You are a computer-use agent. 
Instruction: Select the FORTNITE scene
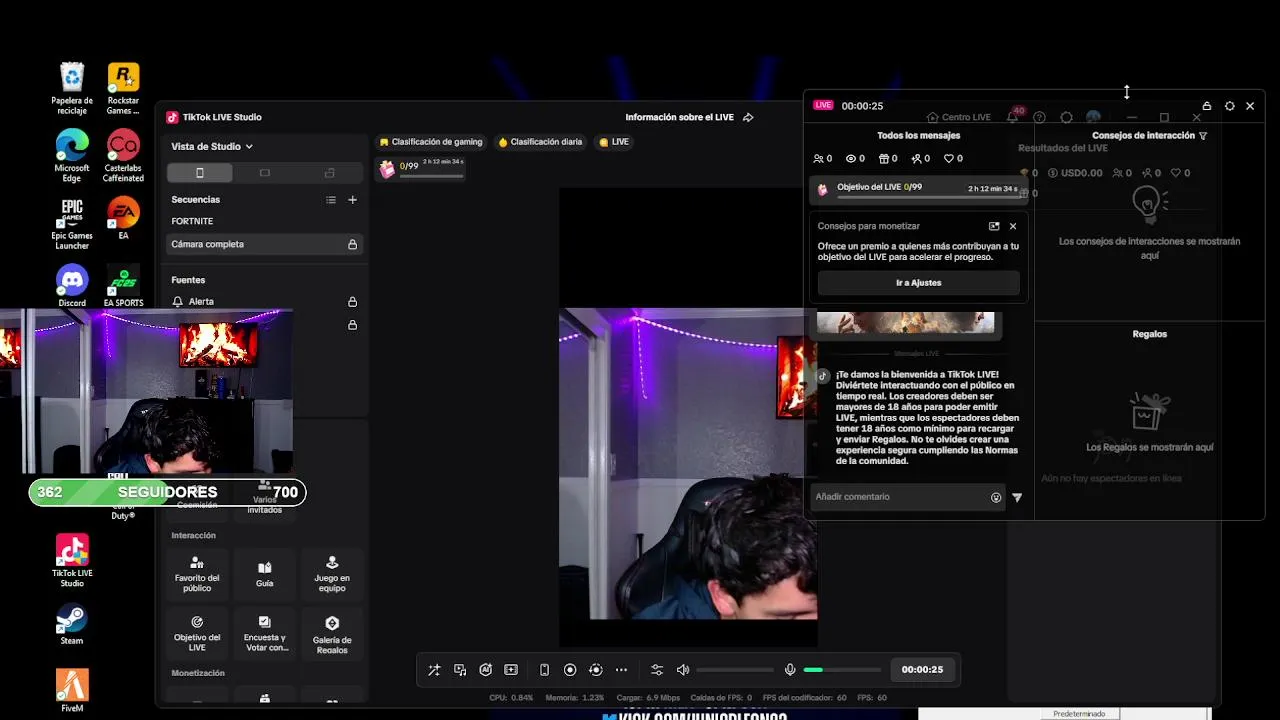[192, 221]
